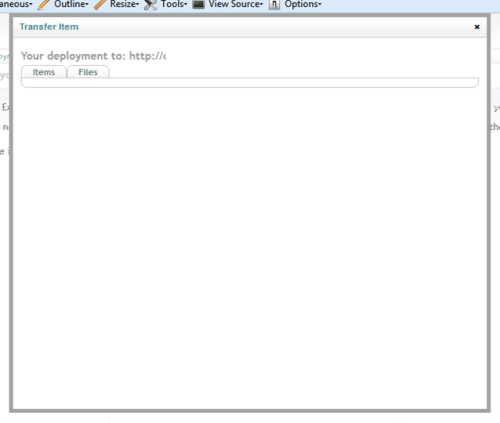This screenshot has height=423, width=500.
Task: Click the monitor icon beside View Source
Action: [x=198, y=4]
